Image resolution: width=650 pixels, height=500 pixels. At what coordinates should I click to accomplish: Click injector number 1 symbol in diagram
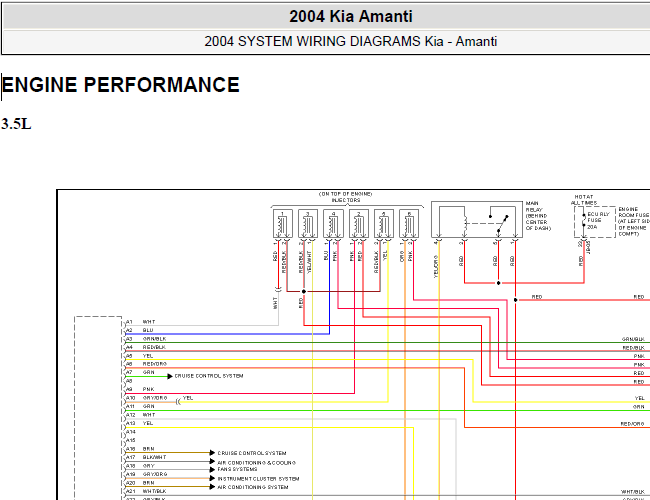coord(283,223)
